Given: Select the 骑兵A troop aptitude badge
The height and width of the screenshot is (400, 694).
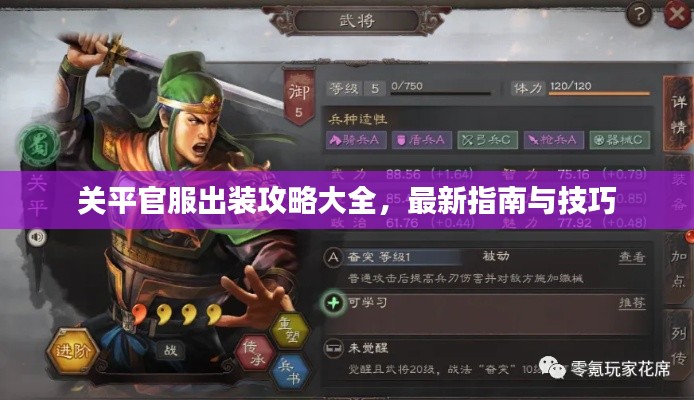Looking at the screenshot, I should coord(356,140).
